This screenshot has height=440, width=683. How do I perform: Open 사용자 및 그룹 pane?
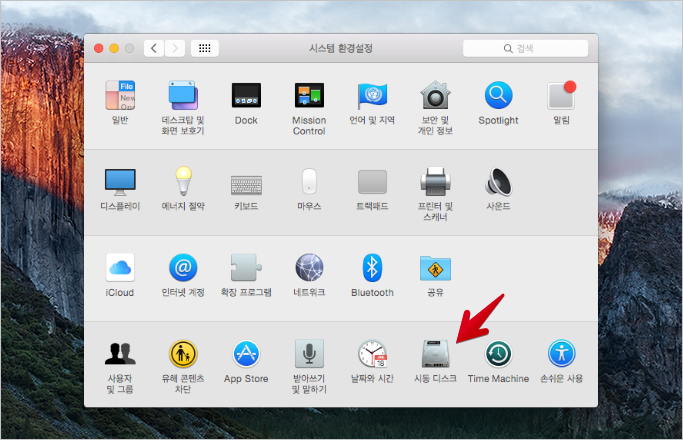120,354
